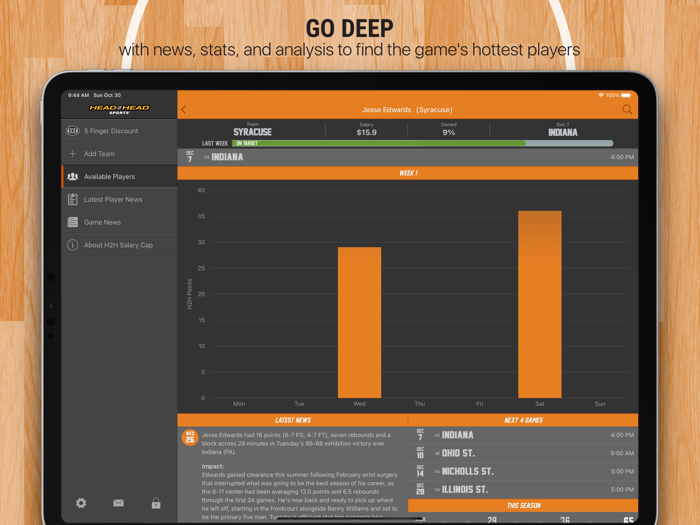Tap the Available Players people icon
The height and width of the screenshot is (525, 700).
click(x=72, y=176)
